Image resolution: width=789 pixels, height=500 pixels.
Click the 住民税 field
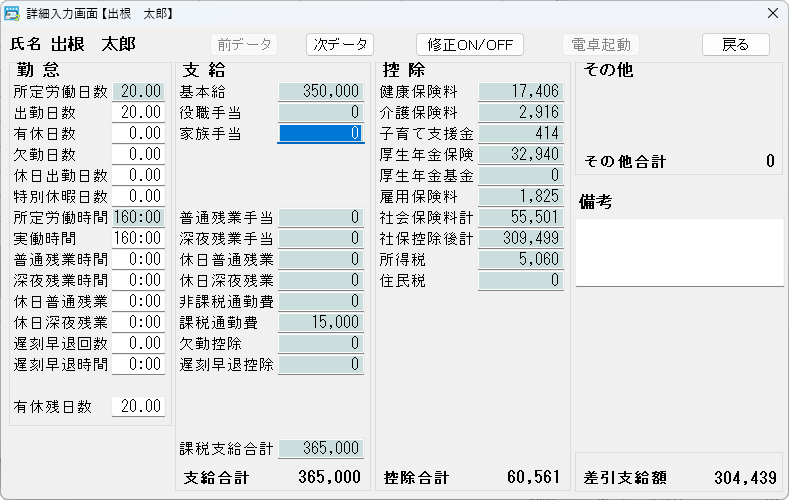[x=520, y=281]
